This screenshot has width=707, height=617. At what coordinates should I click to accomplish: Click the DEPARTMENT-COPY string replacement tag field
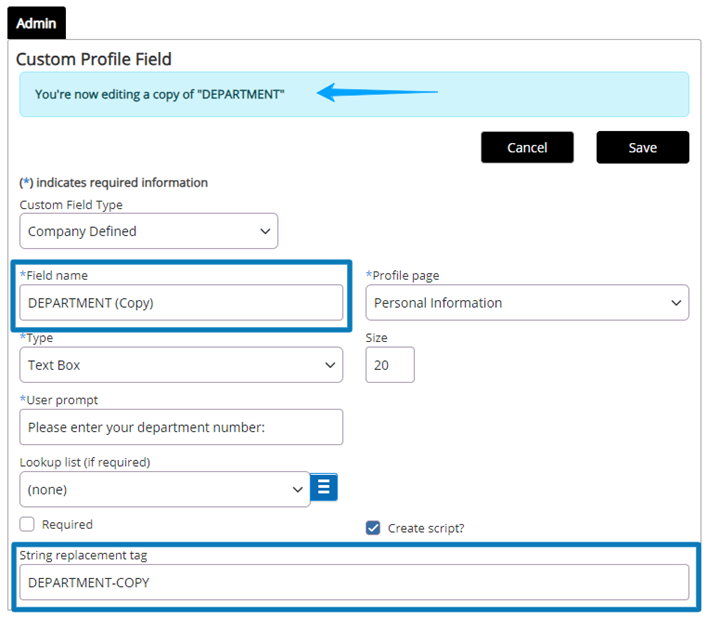(x=354, y=582)
